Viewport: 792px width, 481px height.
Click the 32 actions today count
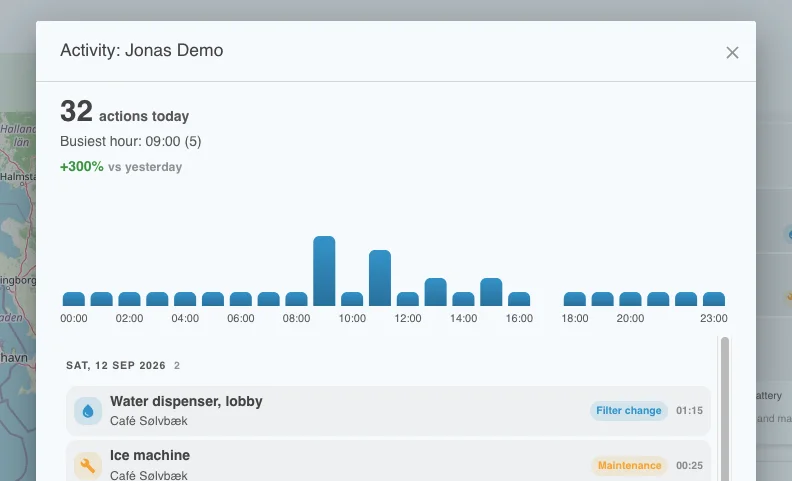pyautogui.click(x=124, y=111)
